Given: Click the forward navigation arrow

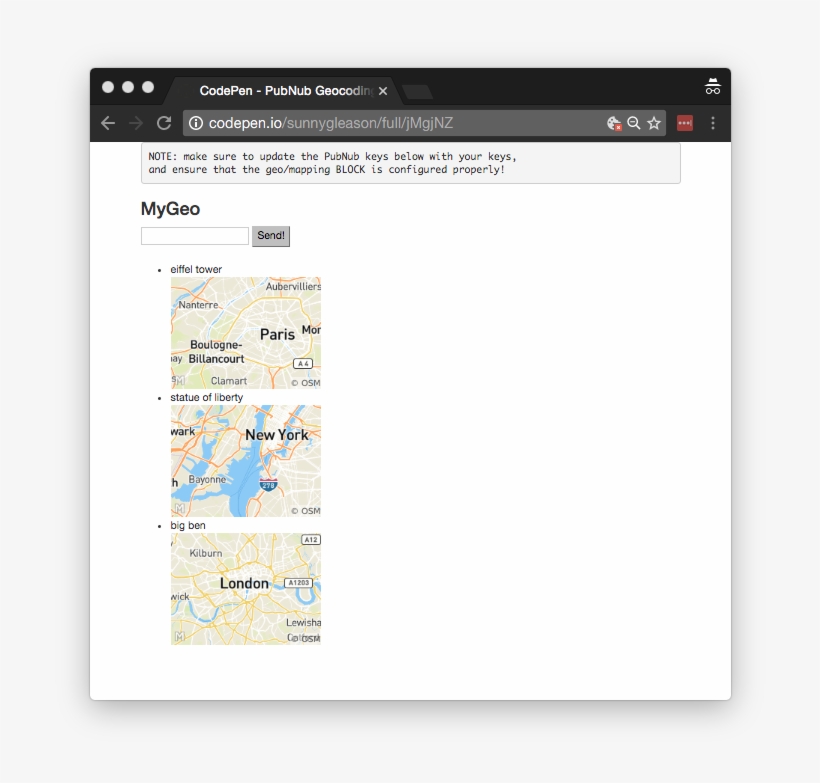Looking at the screenshot, I should [x=136, y=123].
